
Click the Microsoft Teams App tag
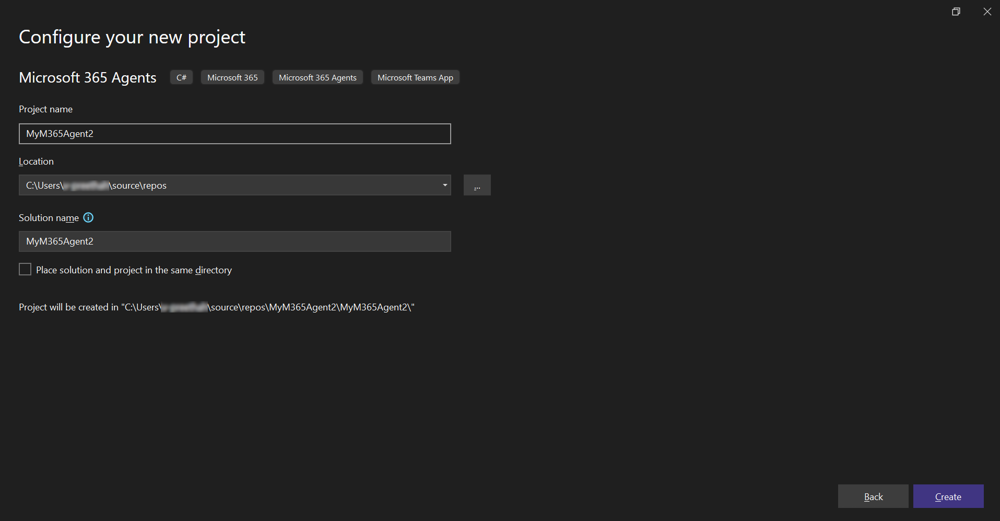tap(415, 77)
